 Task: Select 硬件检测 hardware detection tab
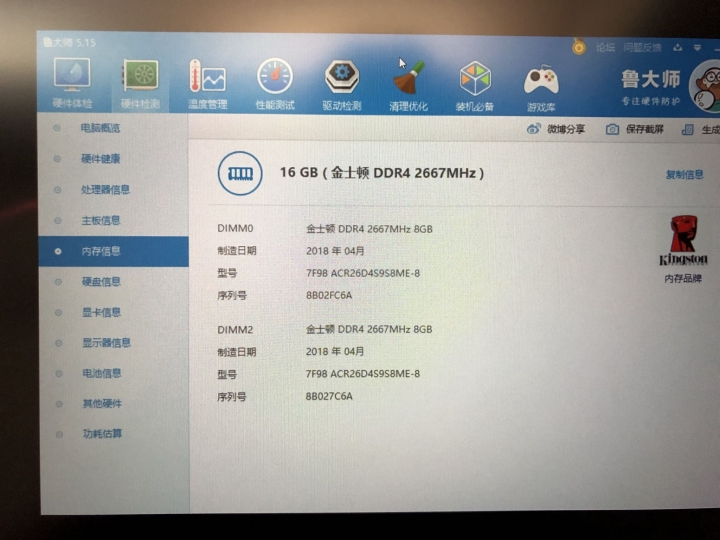(140, 84)
